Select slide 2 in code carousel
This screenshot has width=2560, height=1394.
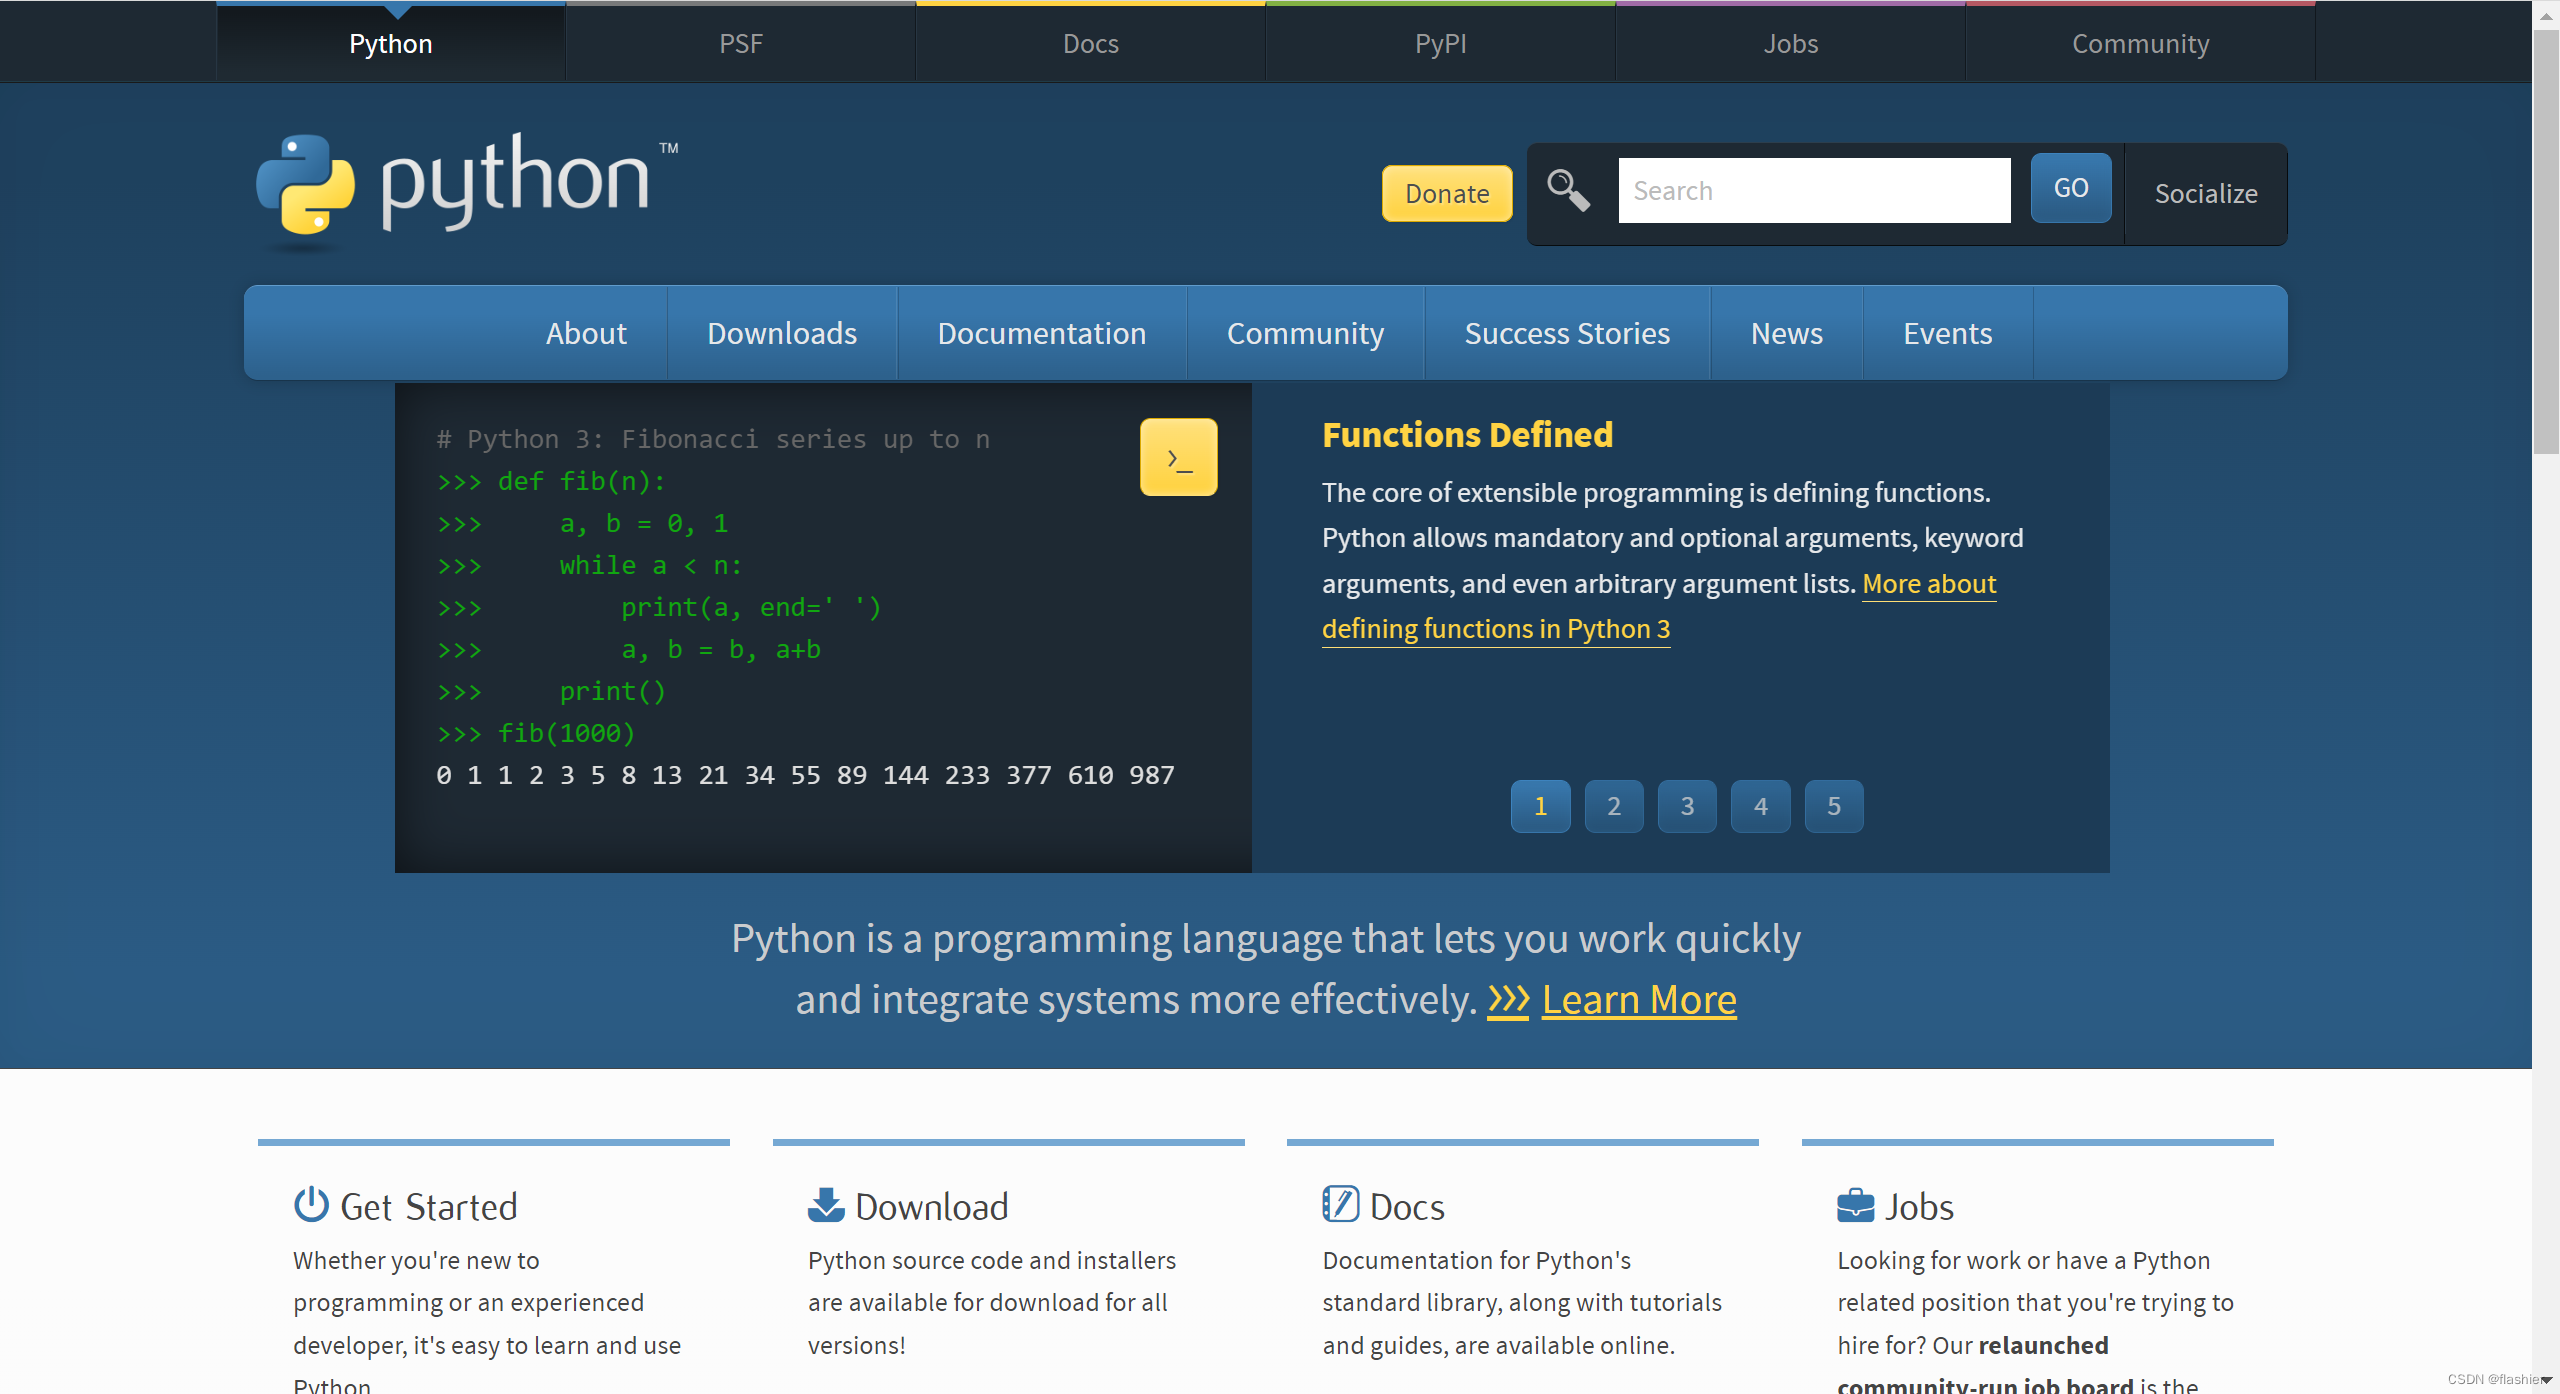1613,806
